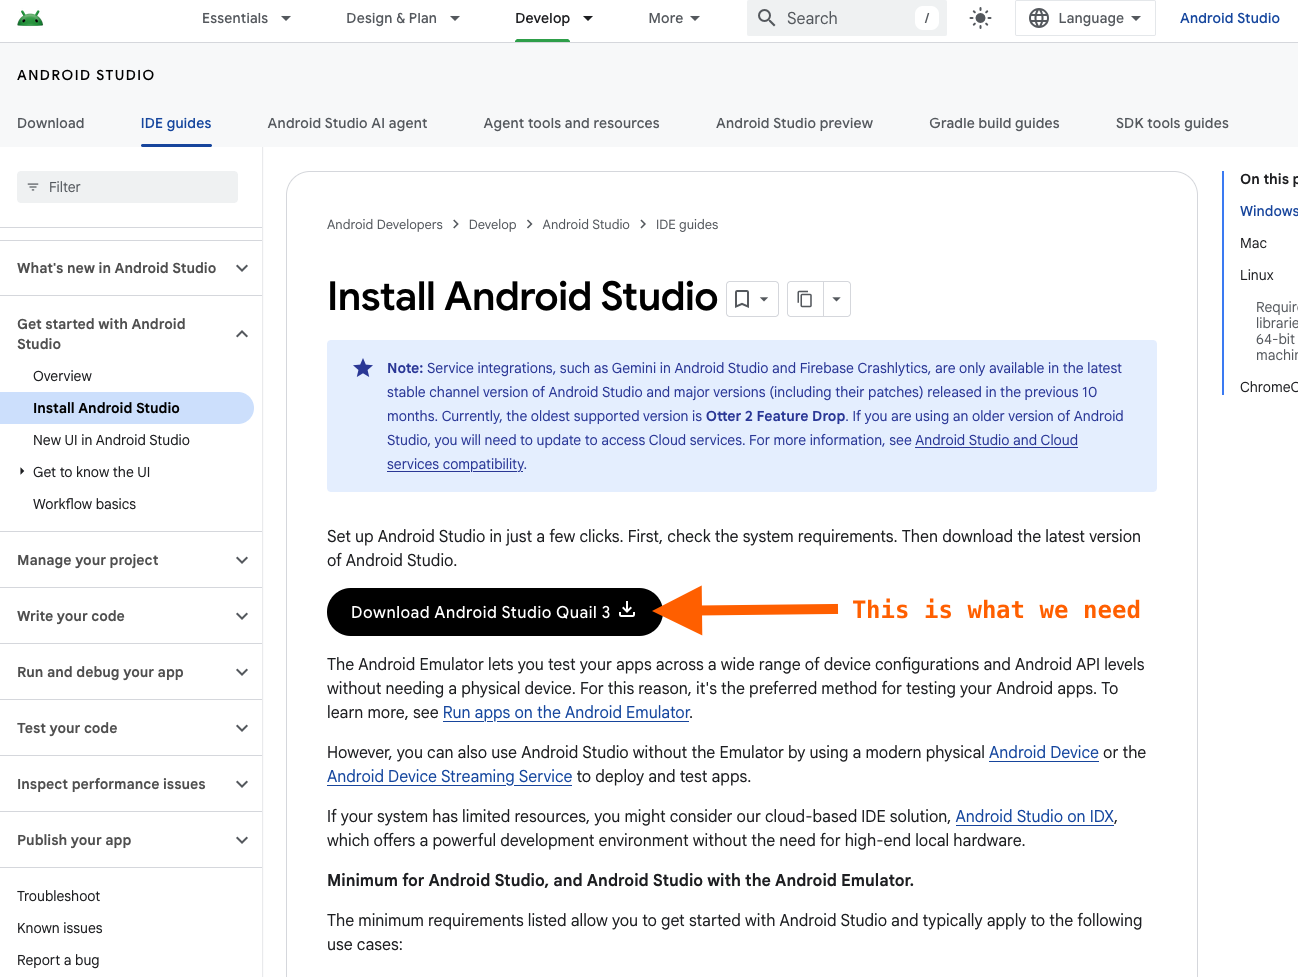This screenshot has width=1298, height=977.
Task: Open the Troubleshoot sidebar link
Action: click(58, 896)
